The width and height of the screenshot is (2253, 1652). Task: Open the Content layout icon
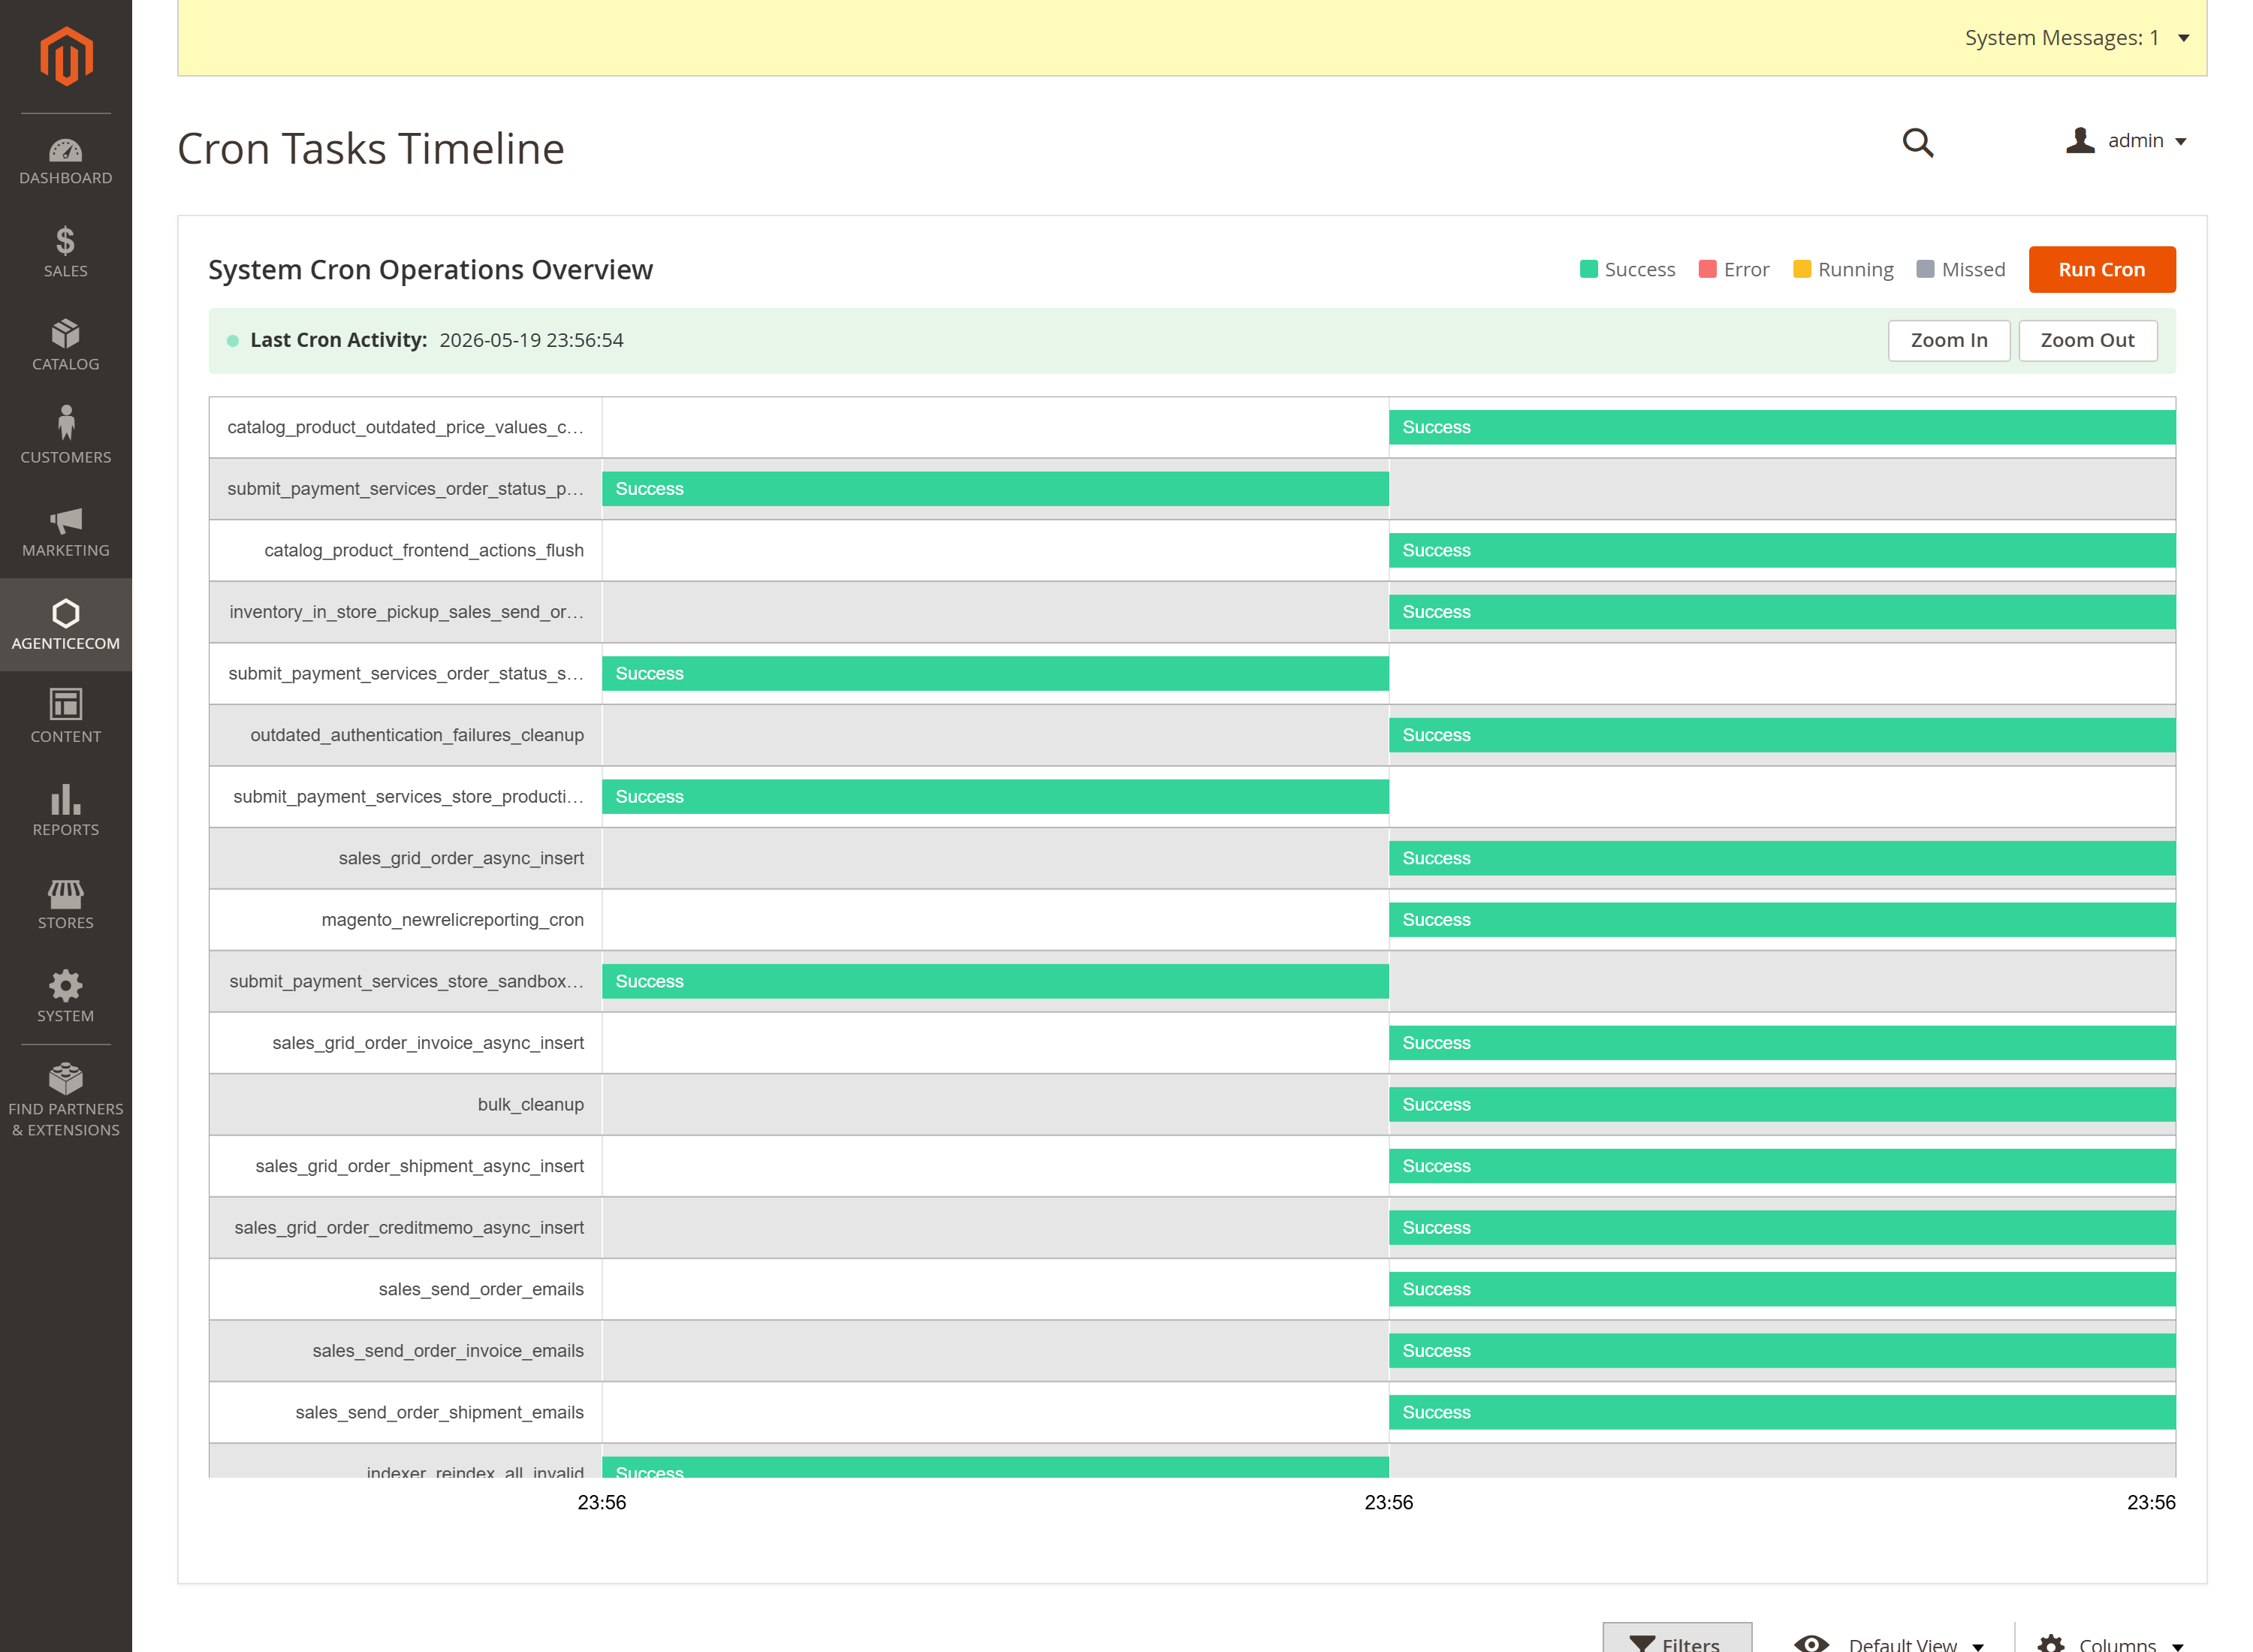point(66,704)
